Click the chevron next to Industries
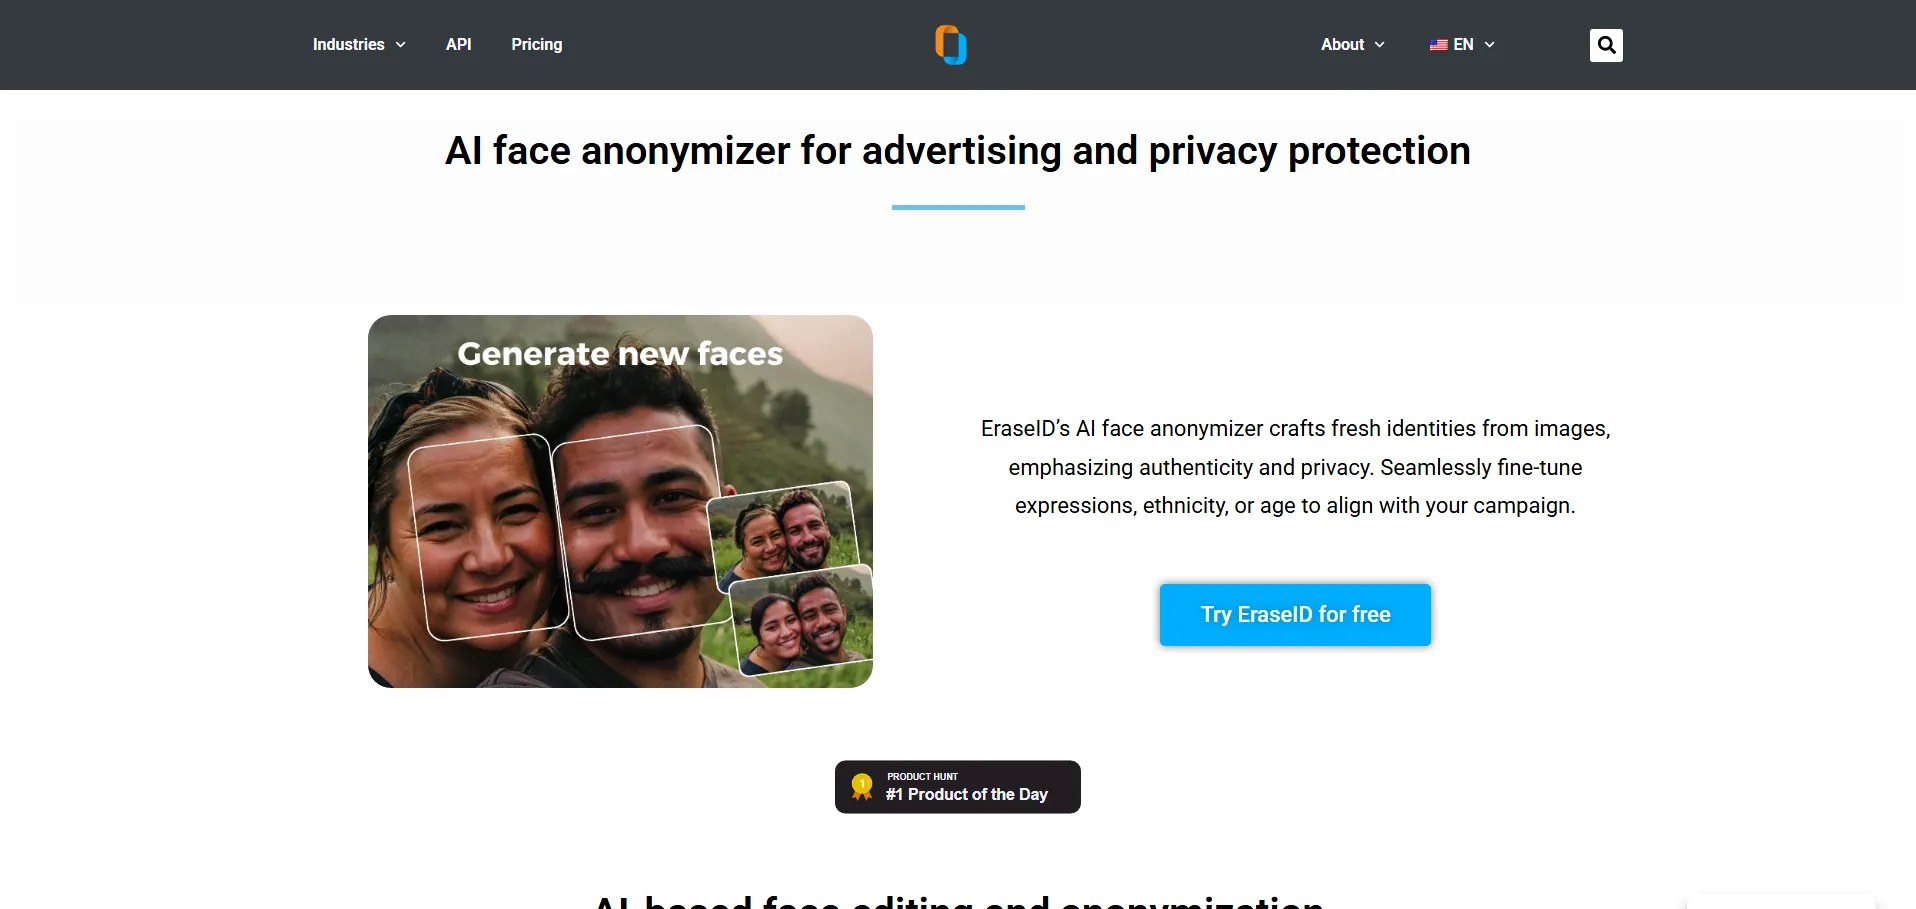This screenshot has height=909, width=1916. click(401, 45)
